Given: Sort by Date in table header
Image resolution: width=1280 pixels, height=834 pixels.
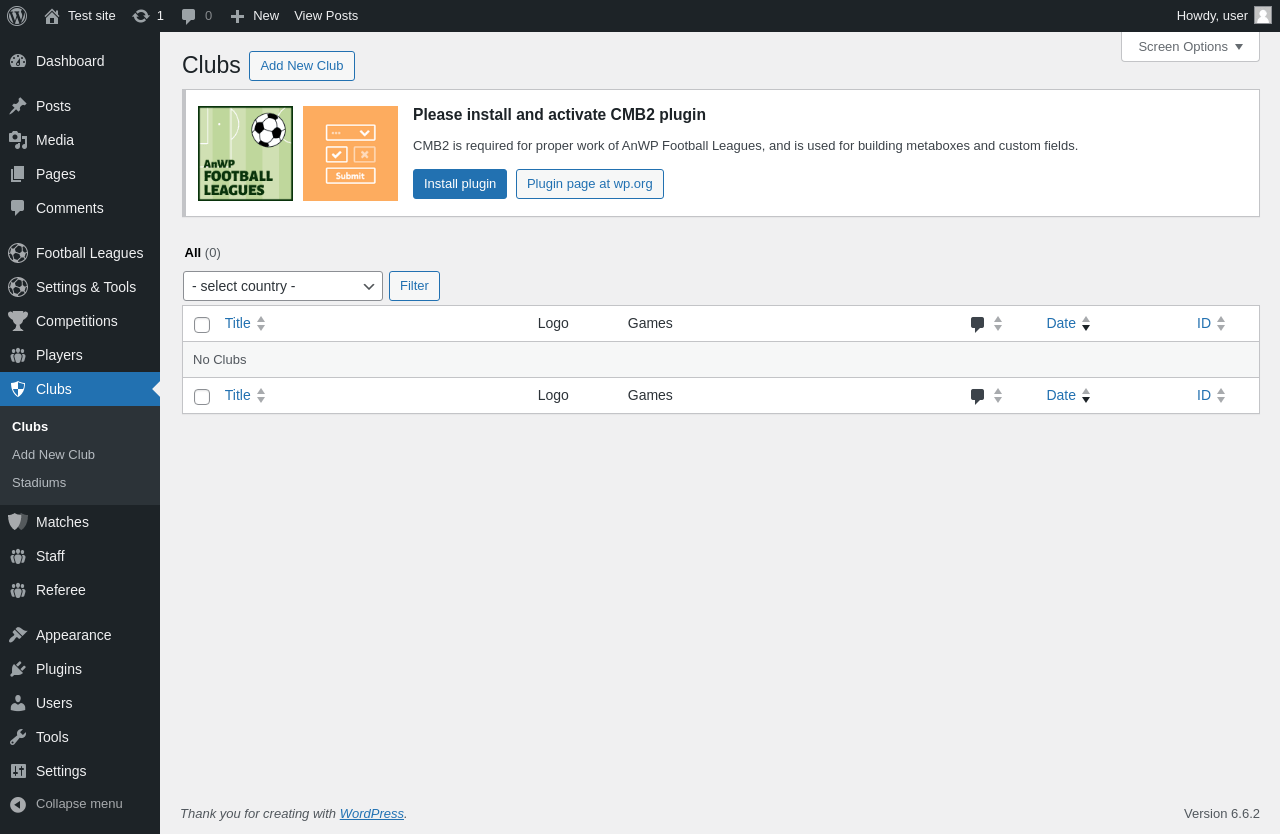Looking at the screenshot, I should pos(1068,323).
